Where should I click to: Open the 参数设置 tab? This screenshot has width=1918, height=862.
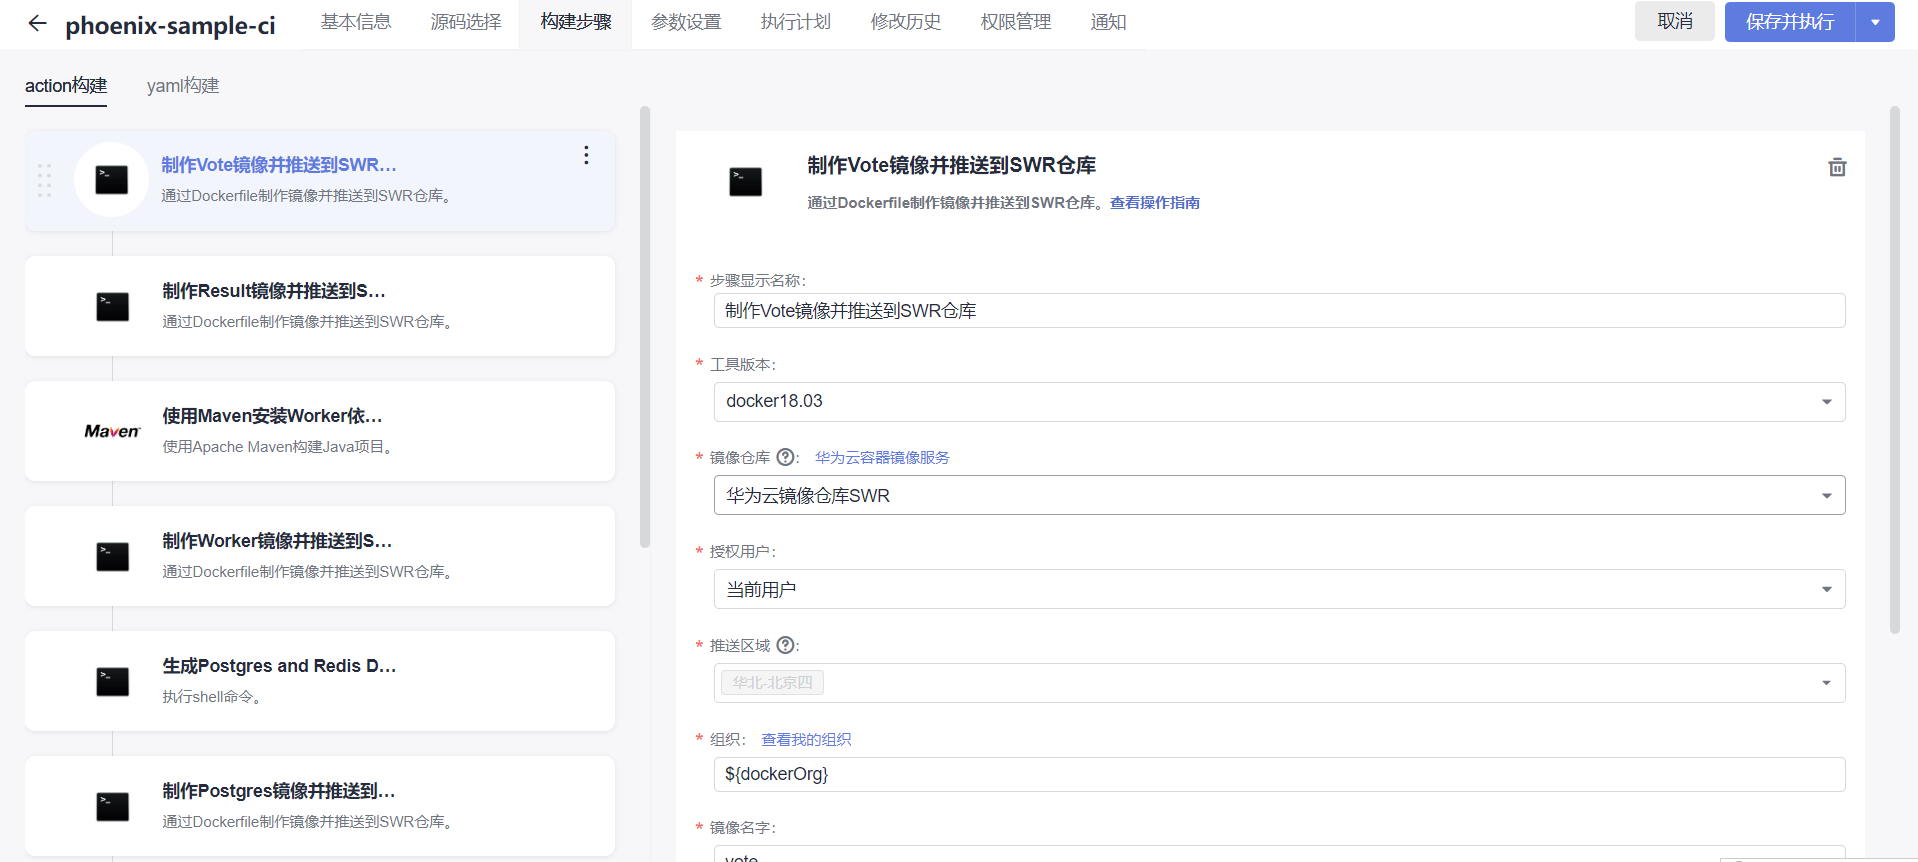686,22
